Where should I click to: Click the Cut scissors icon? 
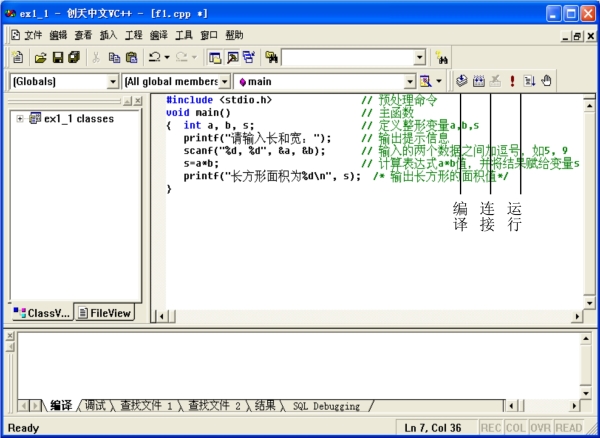pyautogui.click(x=96, y=58)
